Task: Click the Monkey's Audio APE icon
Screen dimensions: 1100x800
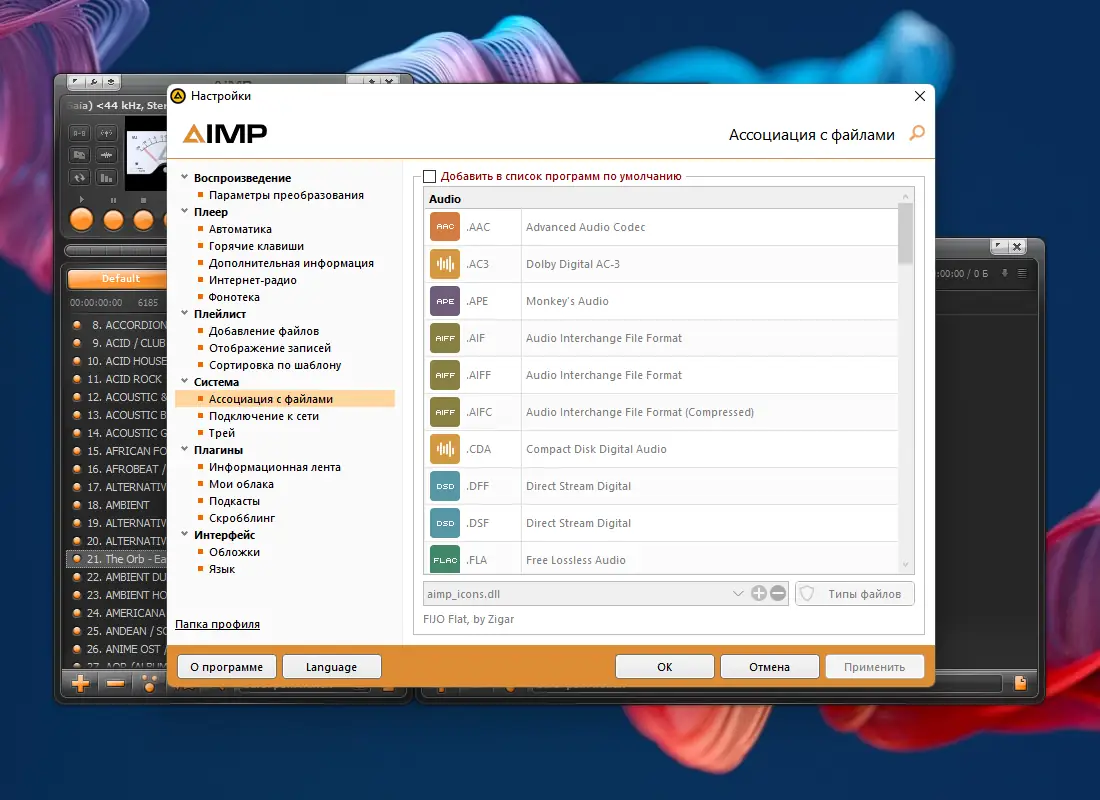Action: 444,301
